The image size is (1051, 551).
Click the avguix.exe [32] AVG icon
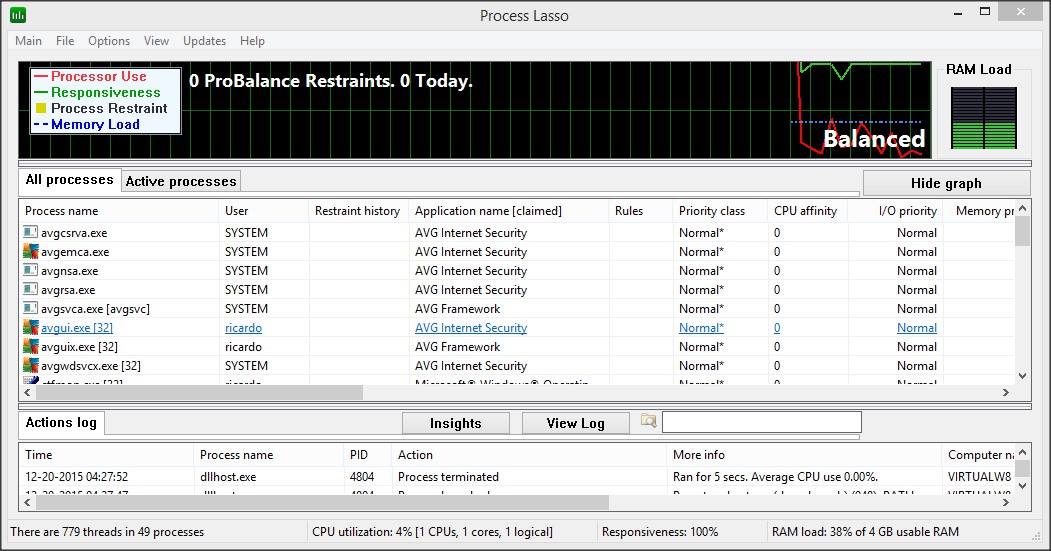click(31, 347)
